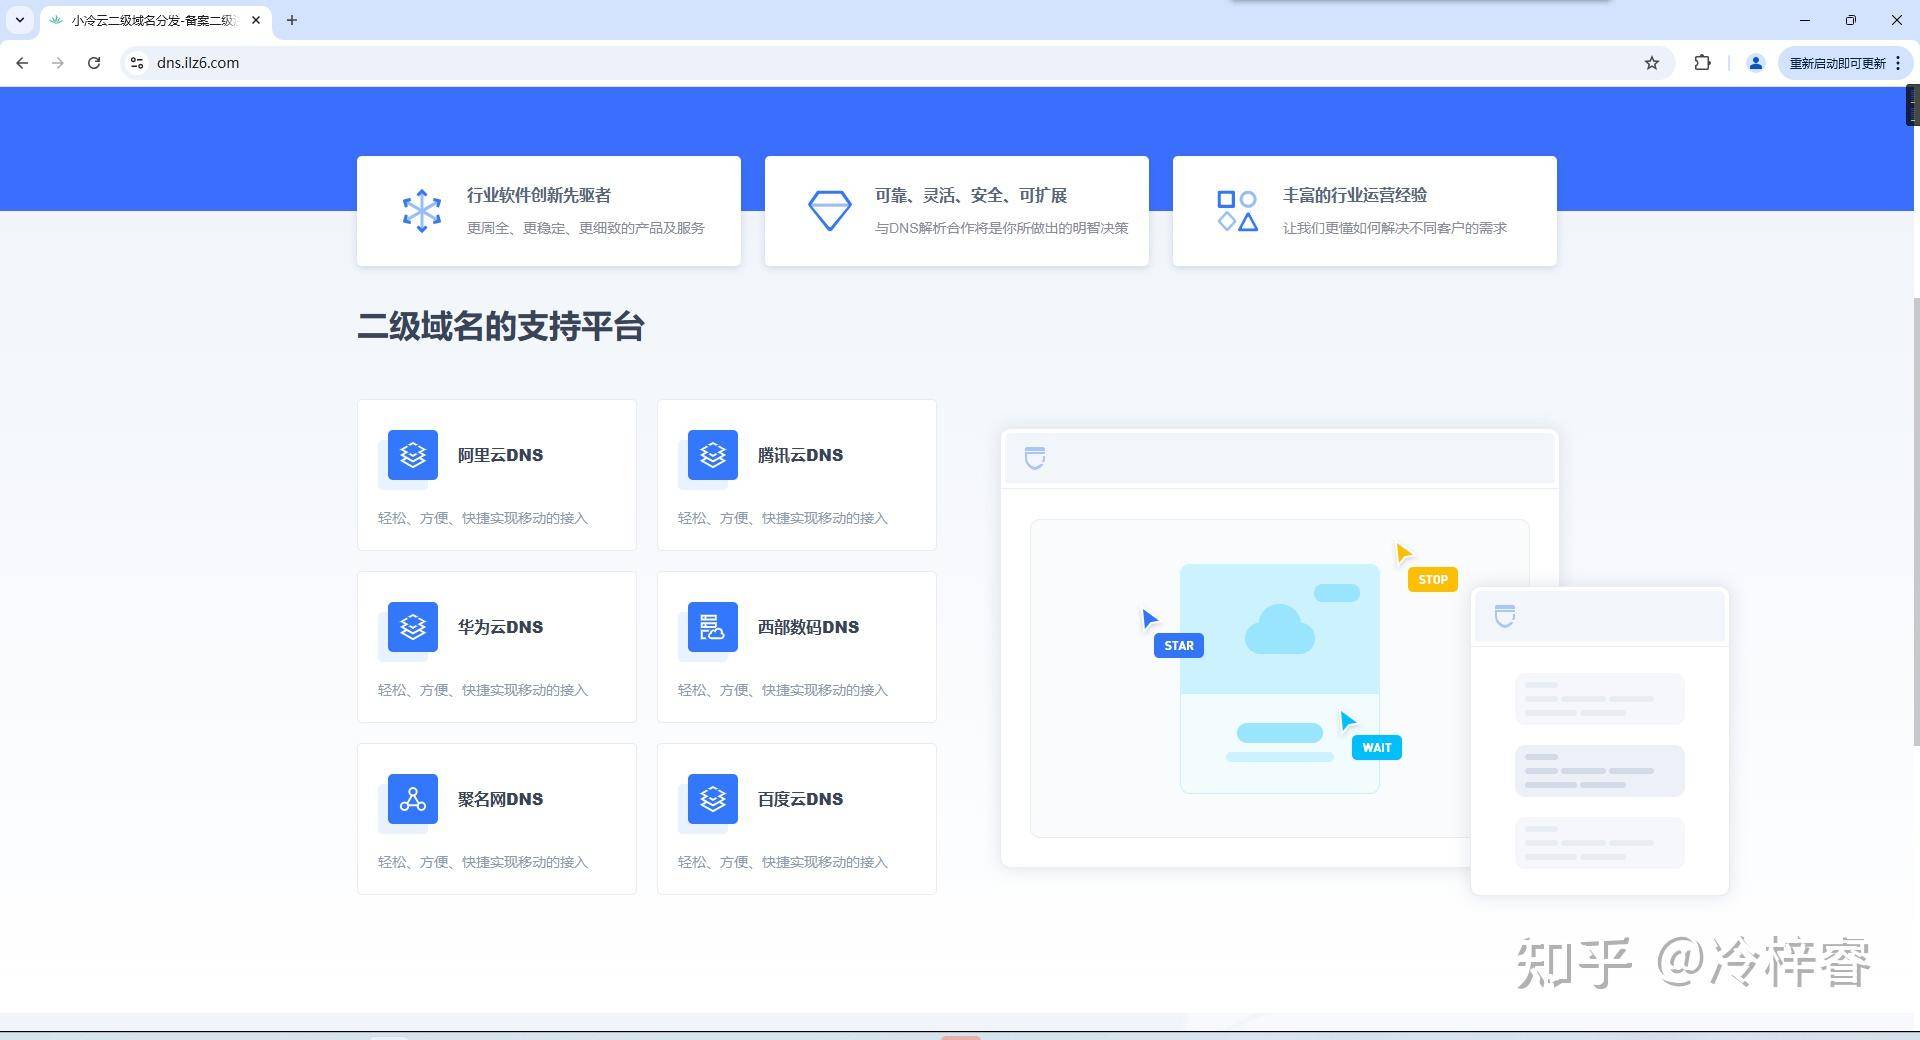Click the WAIT label in the illustration

[x=1376, y=747]
